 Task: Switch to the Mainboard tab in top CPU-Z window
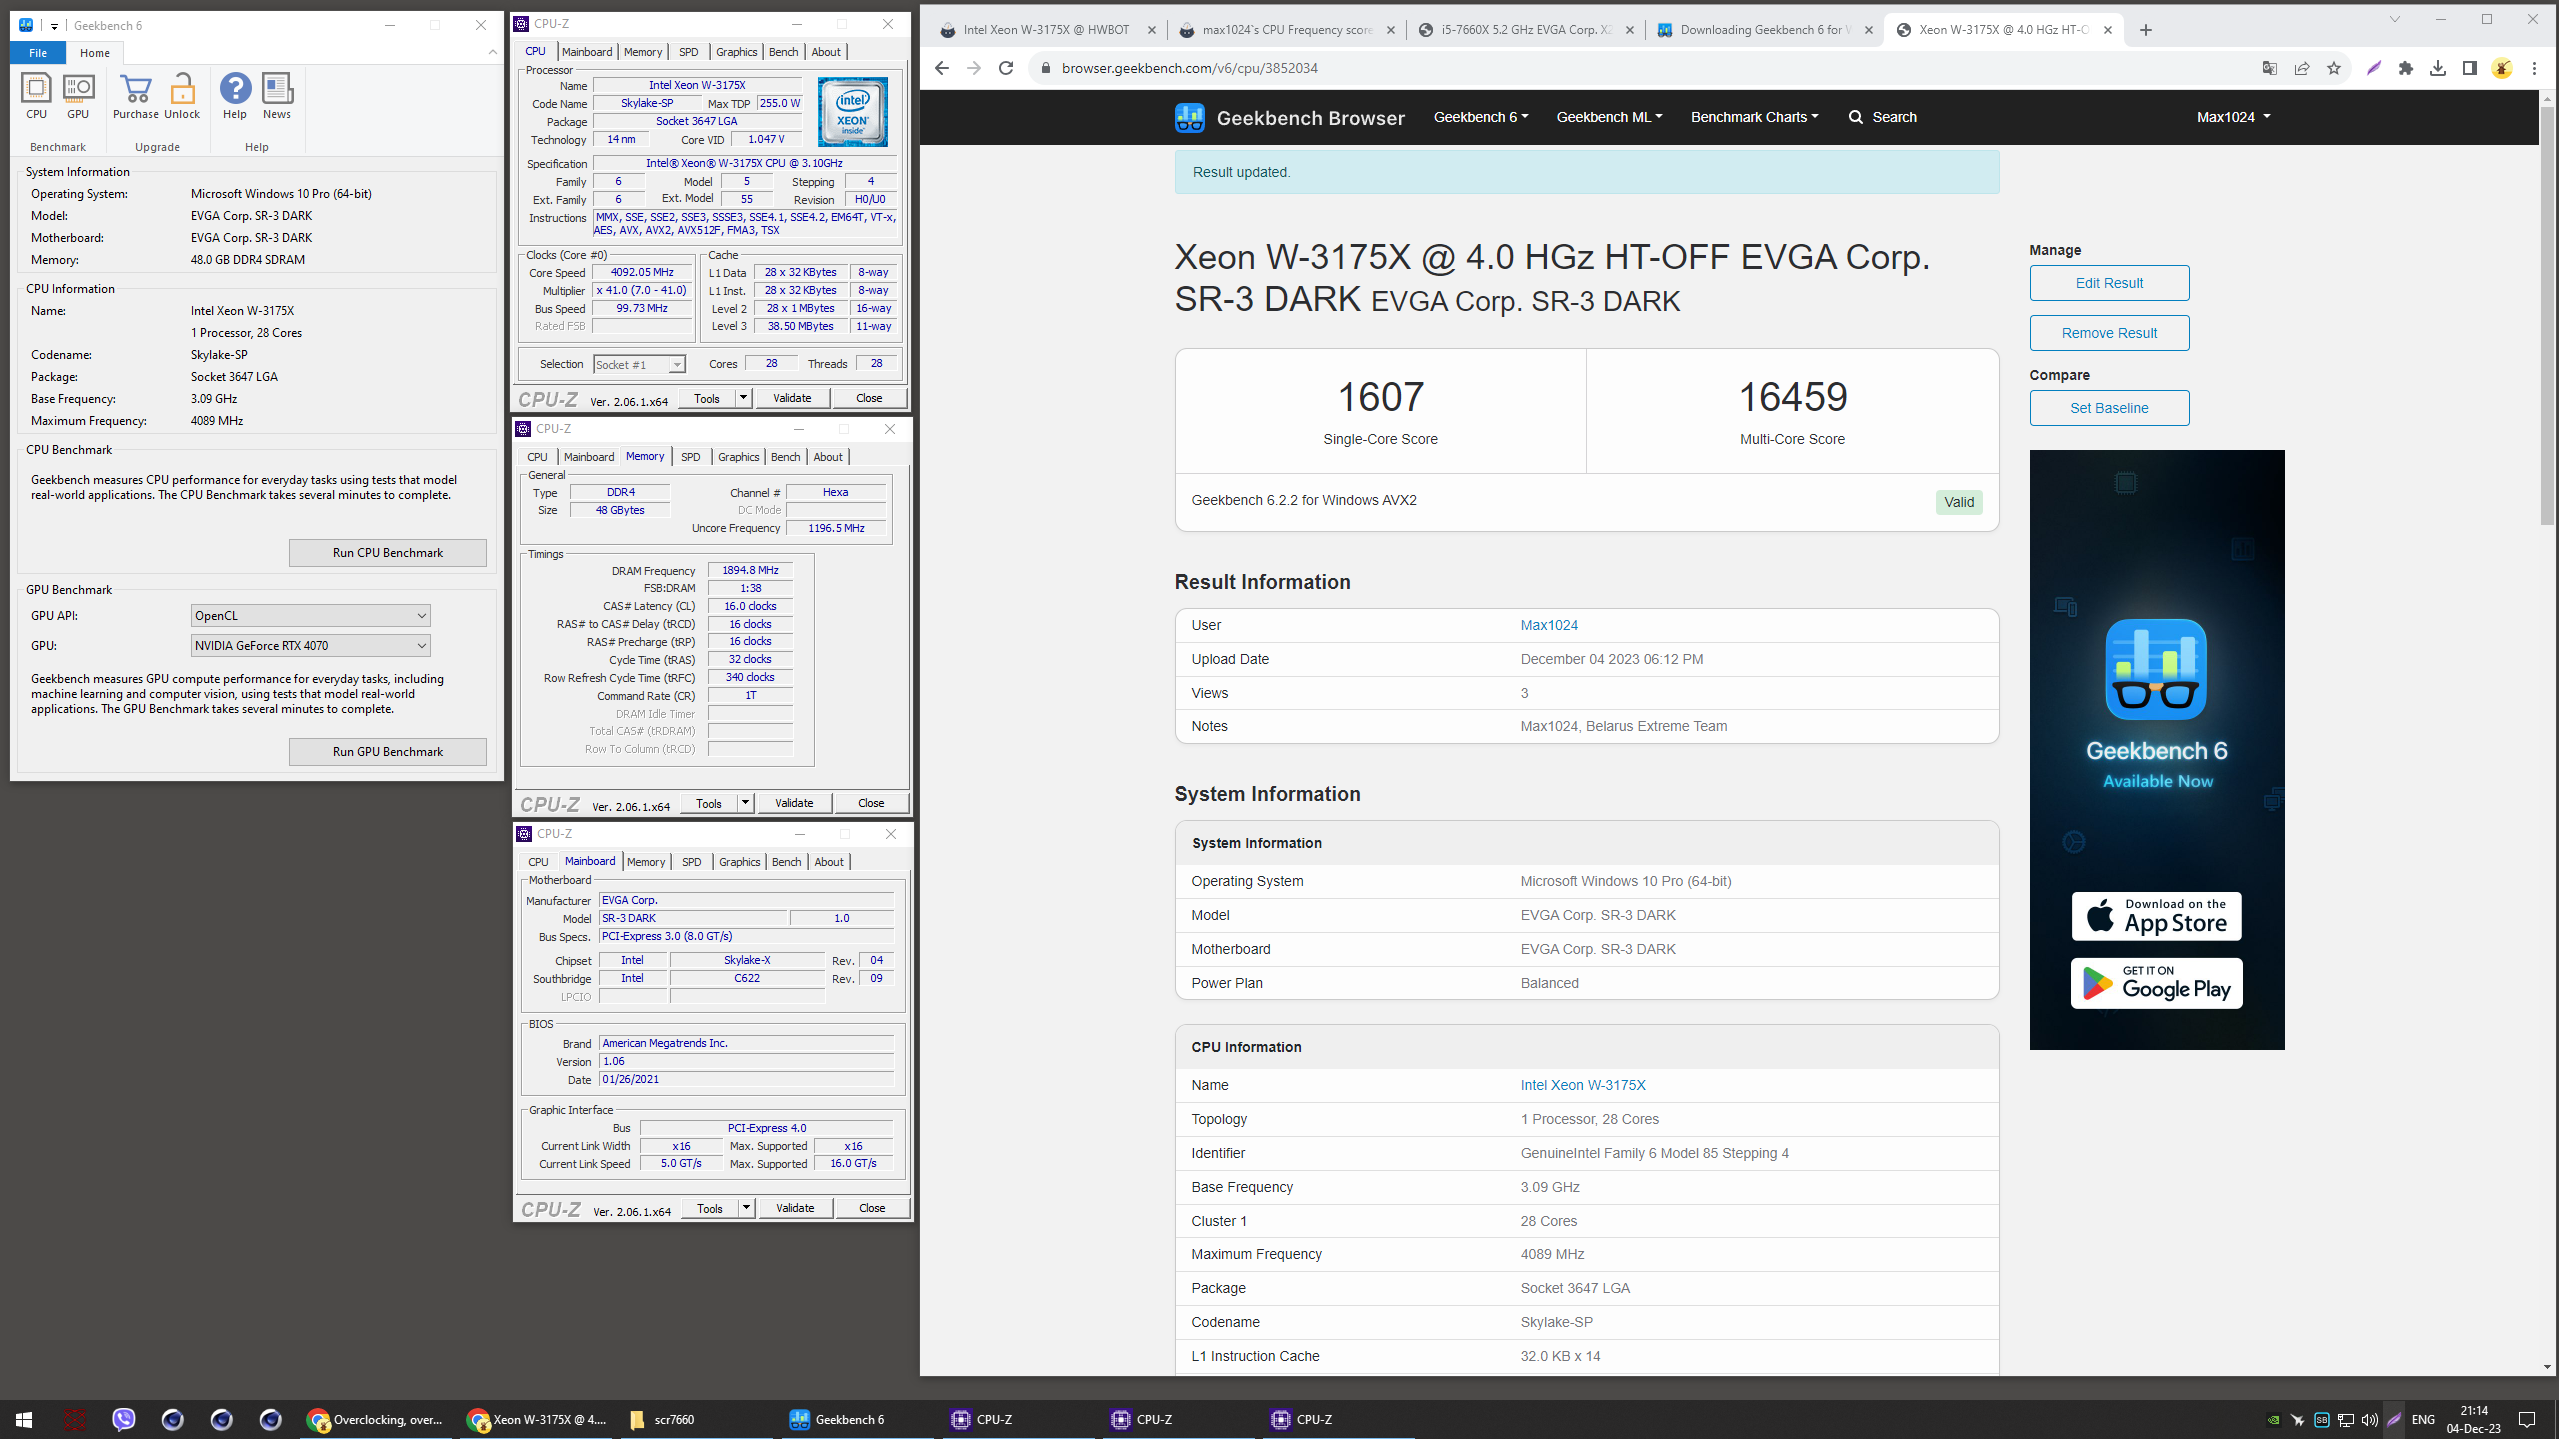(587, 52)
